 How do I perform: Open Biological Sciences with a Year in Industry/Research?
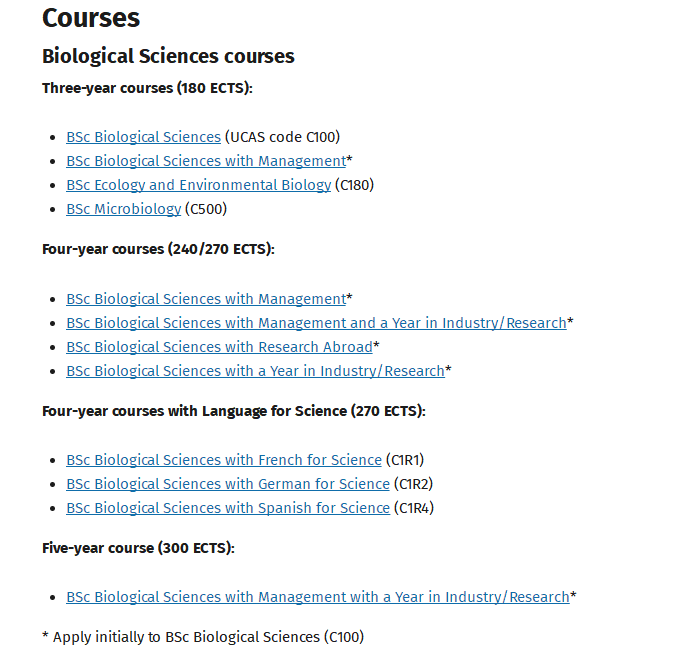click(x=255, y=371)
